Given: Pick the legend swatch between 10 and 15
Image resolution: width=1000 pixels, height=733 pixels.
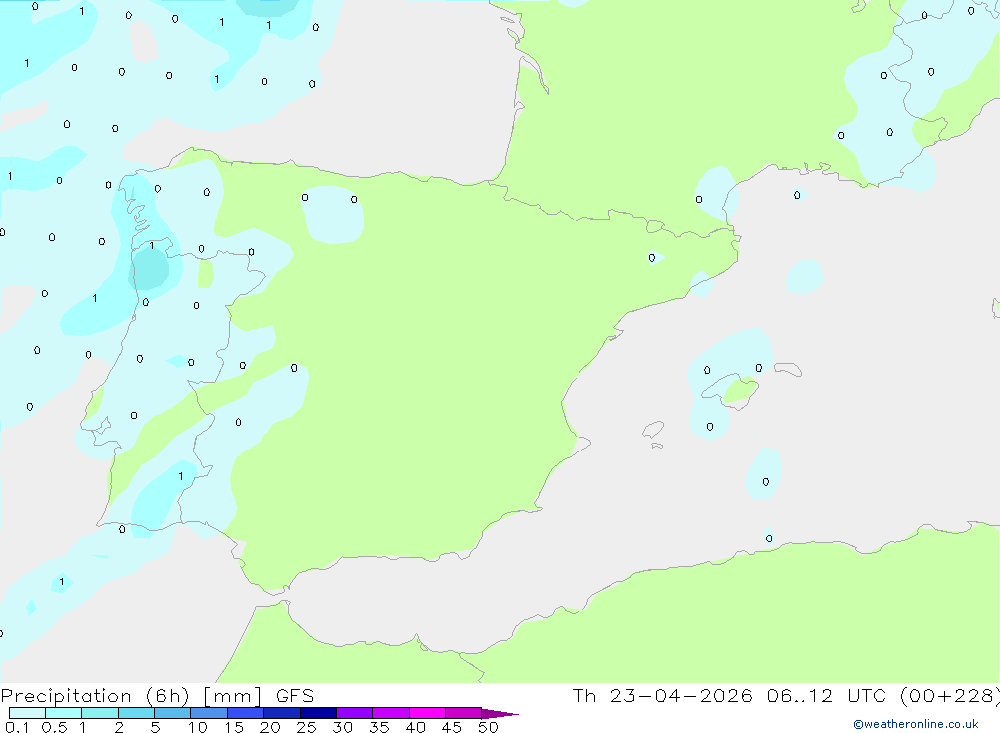Looking at the screenshot, I should tap(209, 713).
